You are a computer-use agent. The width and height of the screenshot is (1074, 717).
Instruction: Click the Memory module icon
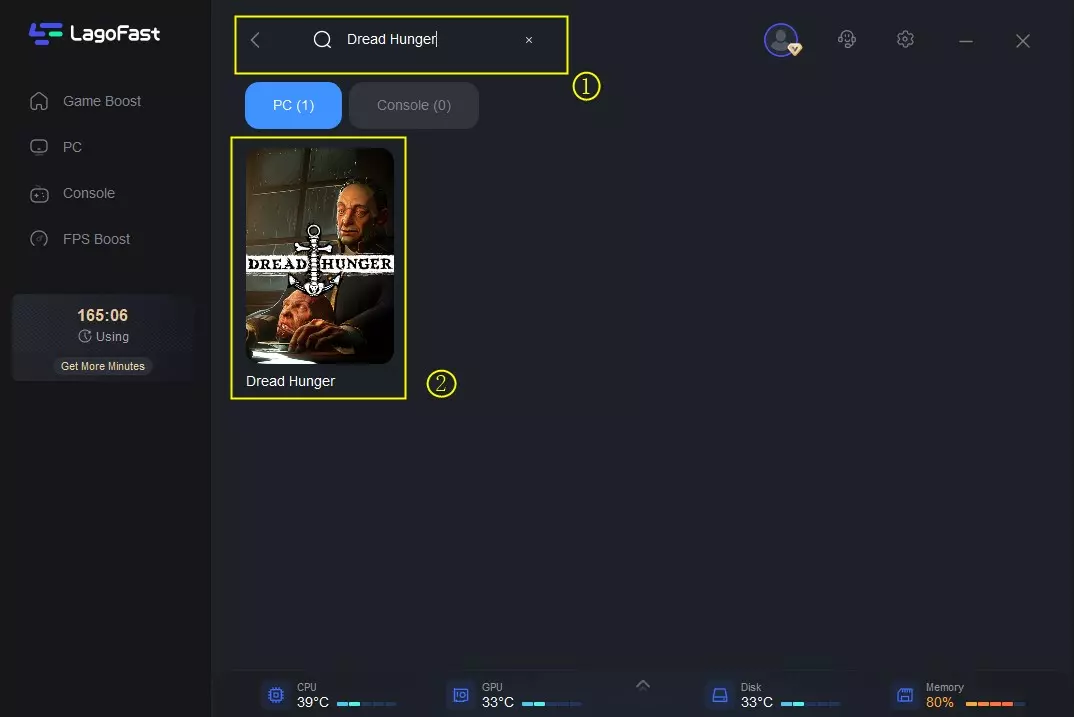tap(905, 695)
